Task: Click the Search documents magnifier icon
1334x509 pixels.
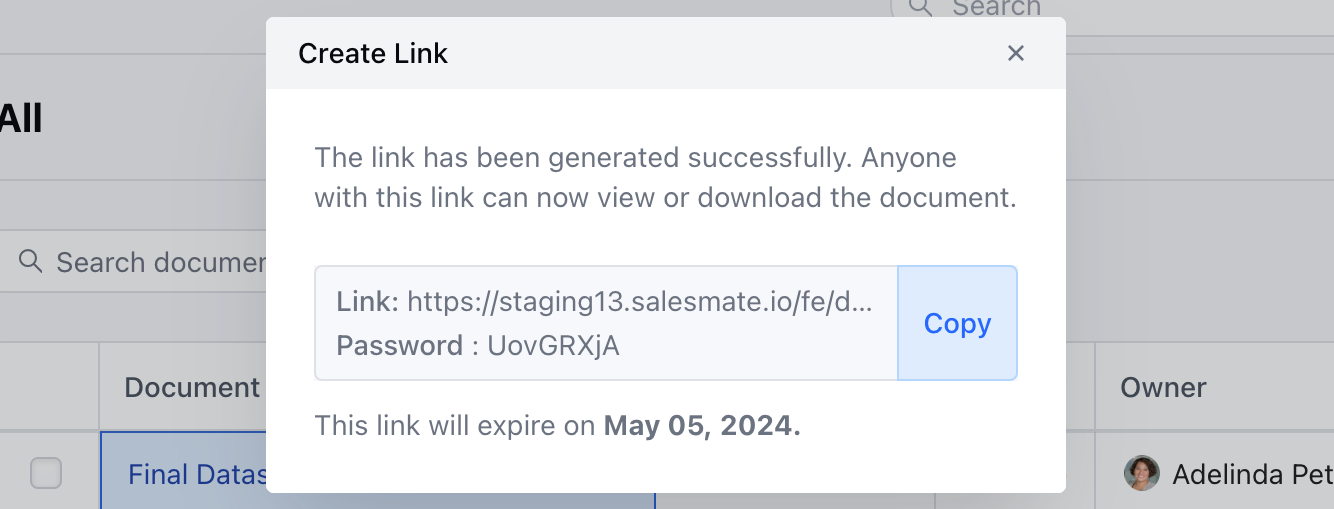Action: (x=31, y=262)
